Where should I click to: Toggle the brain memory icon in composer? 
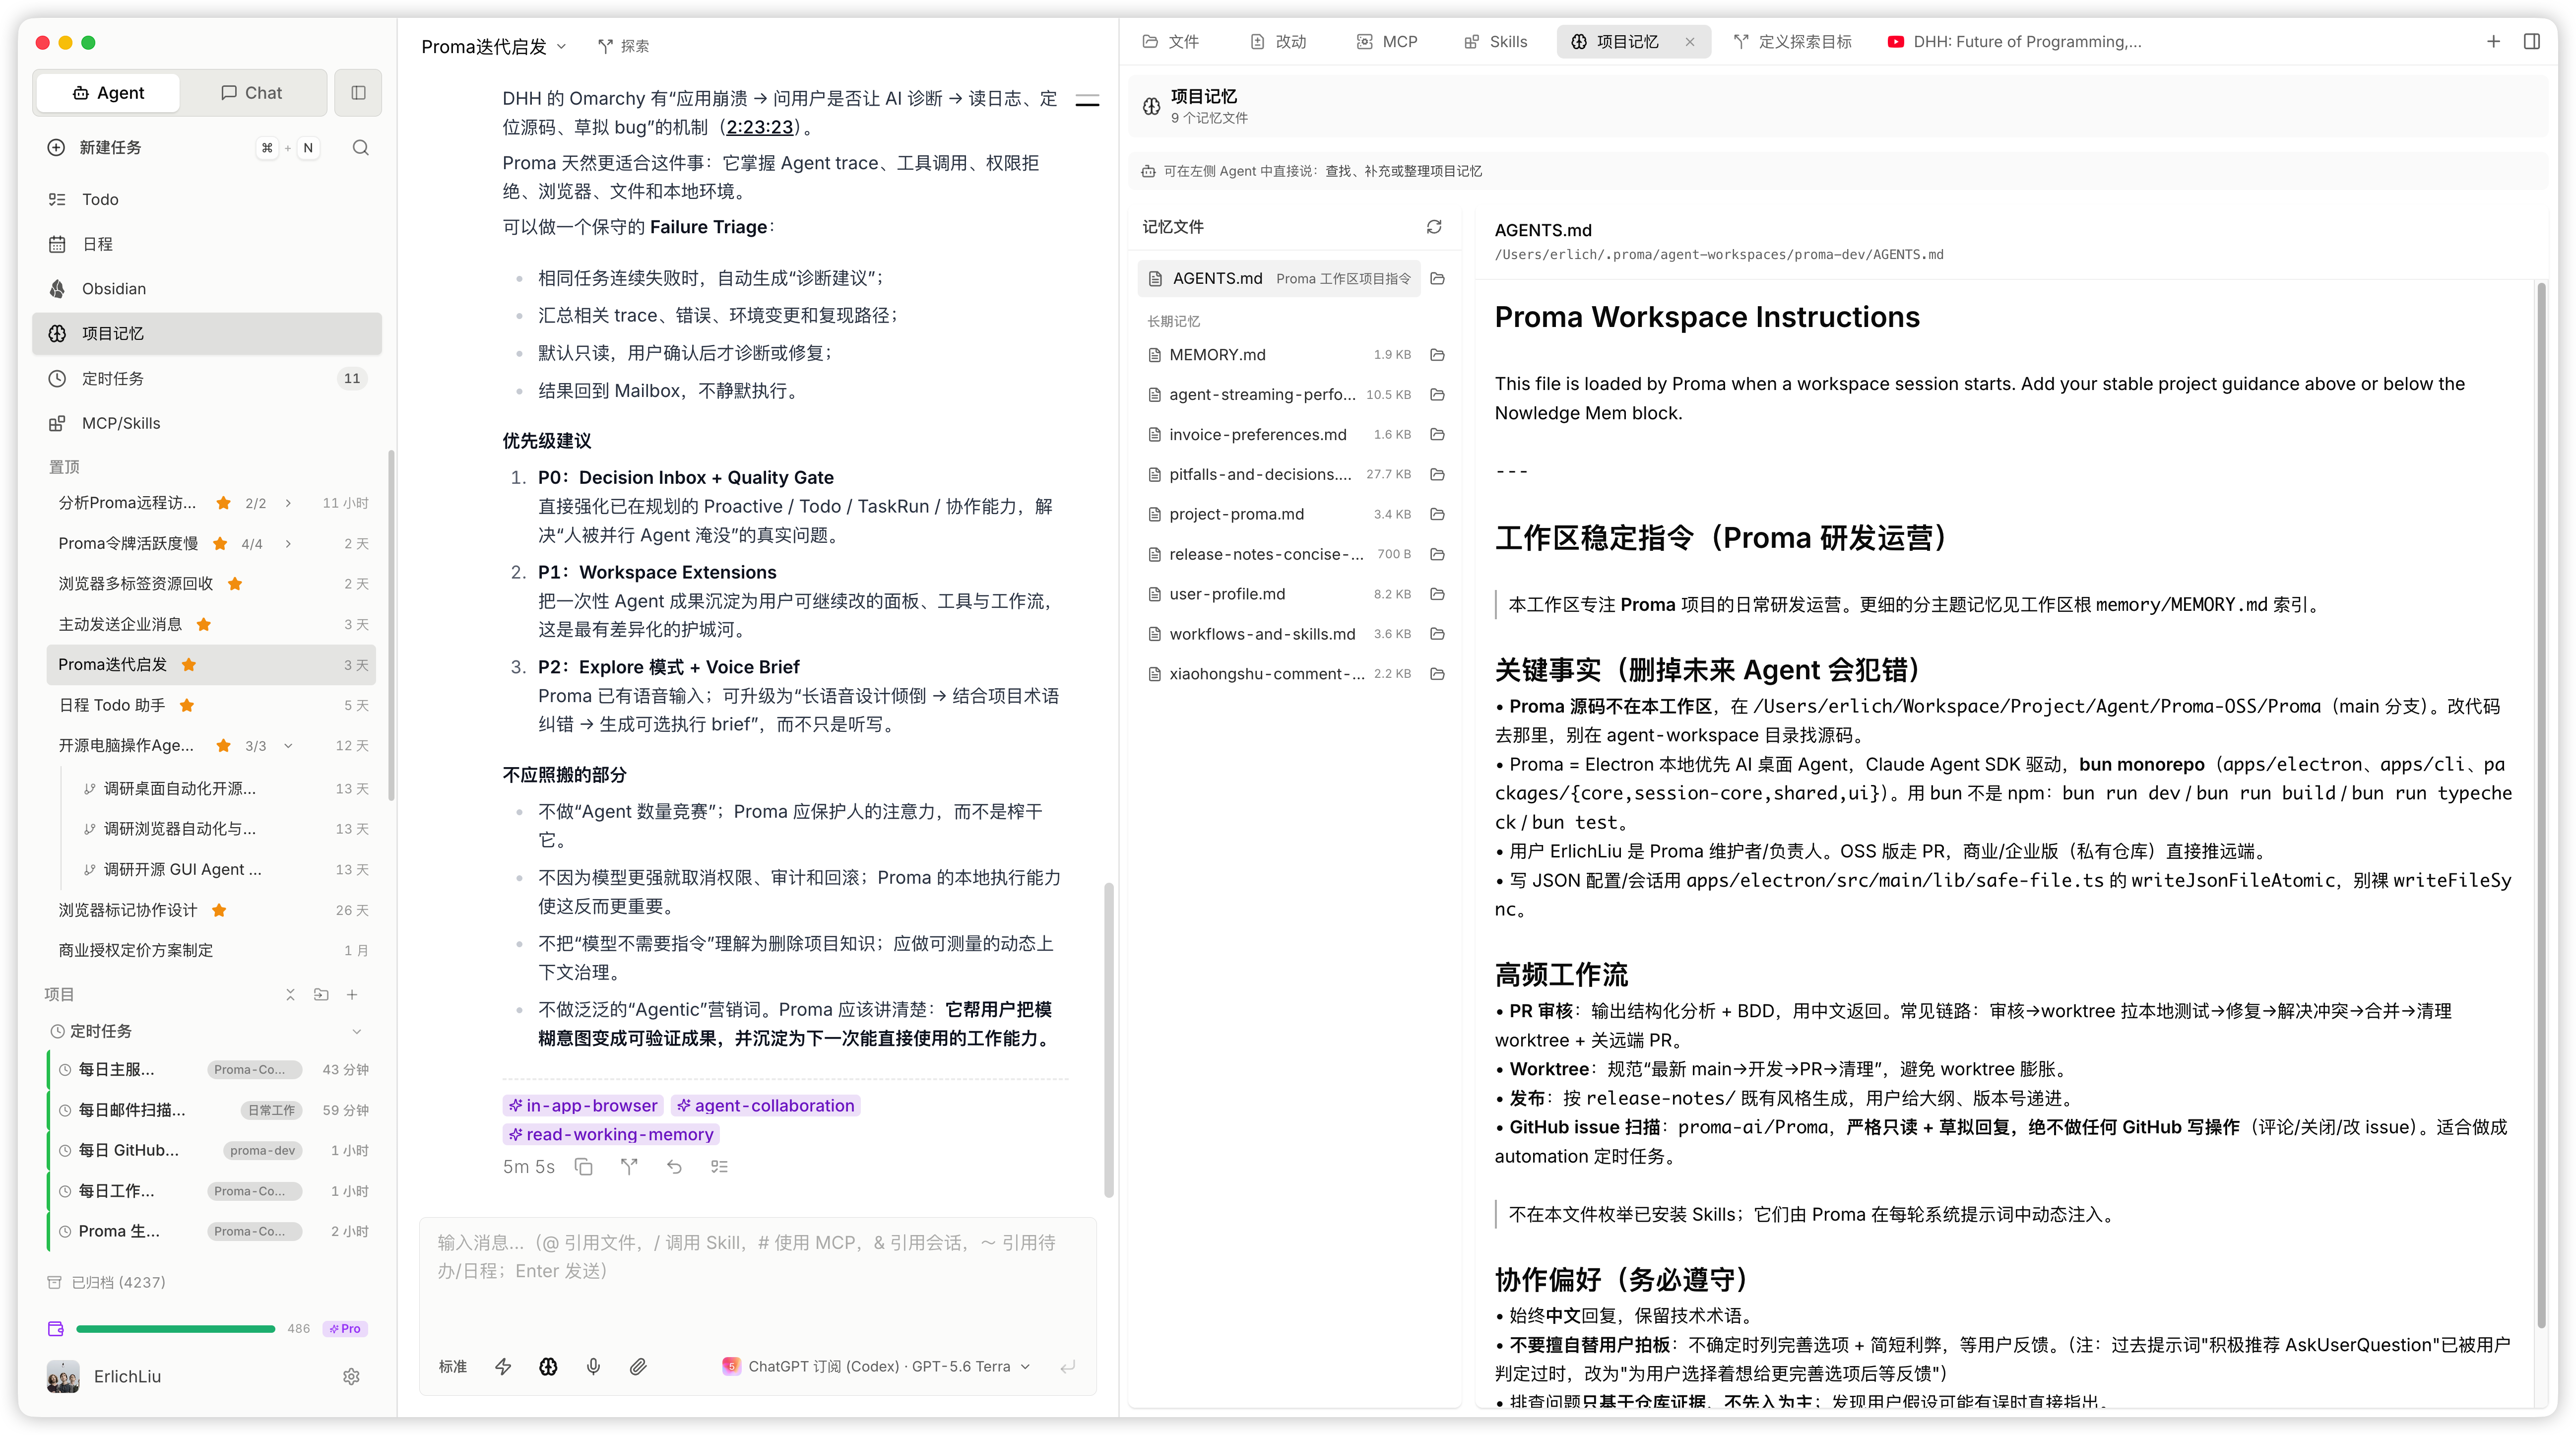(x=548, y=1367)
